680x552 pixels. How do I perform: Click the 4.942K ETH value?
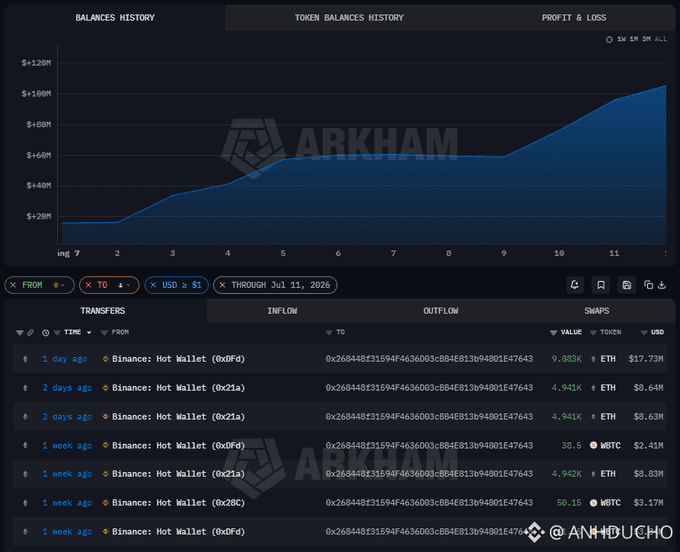pos(566,474)
